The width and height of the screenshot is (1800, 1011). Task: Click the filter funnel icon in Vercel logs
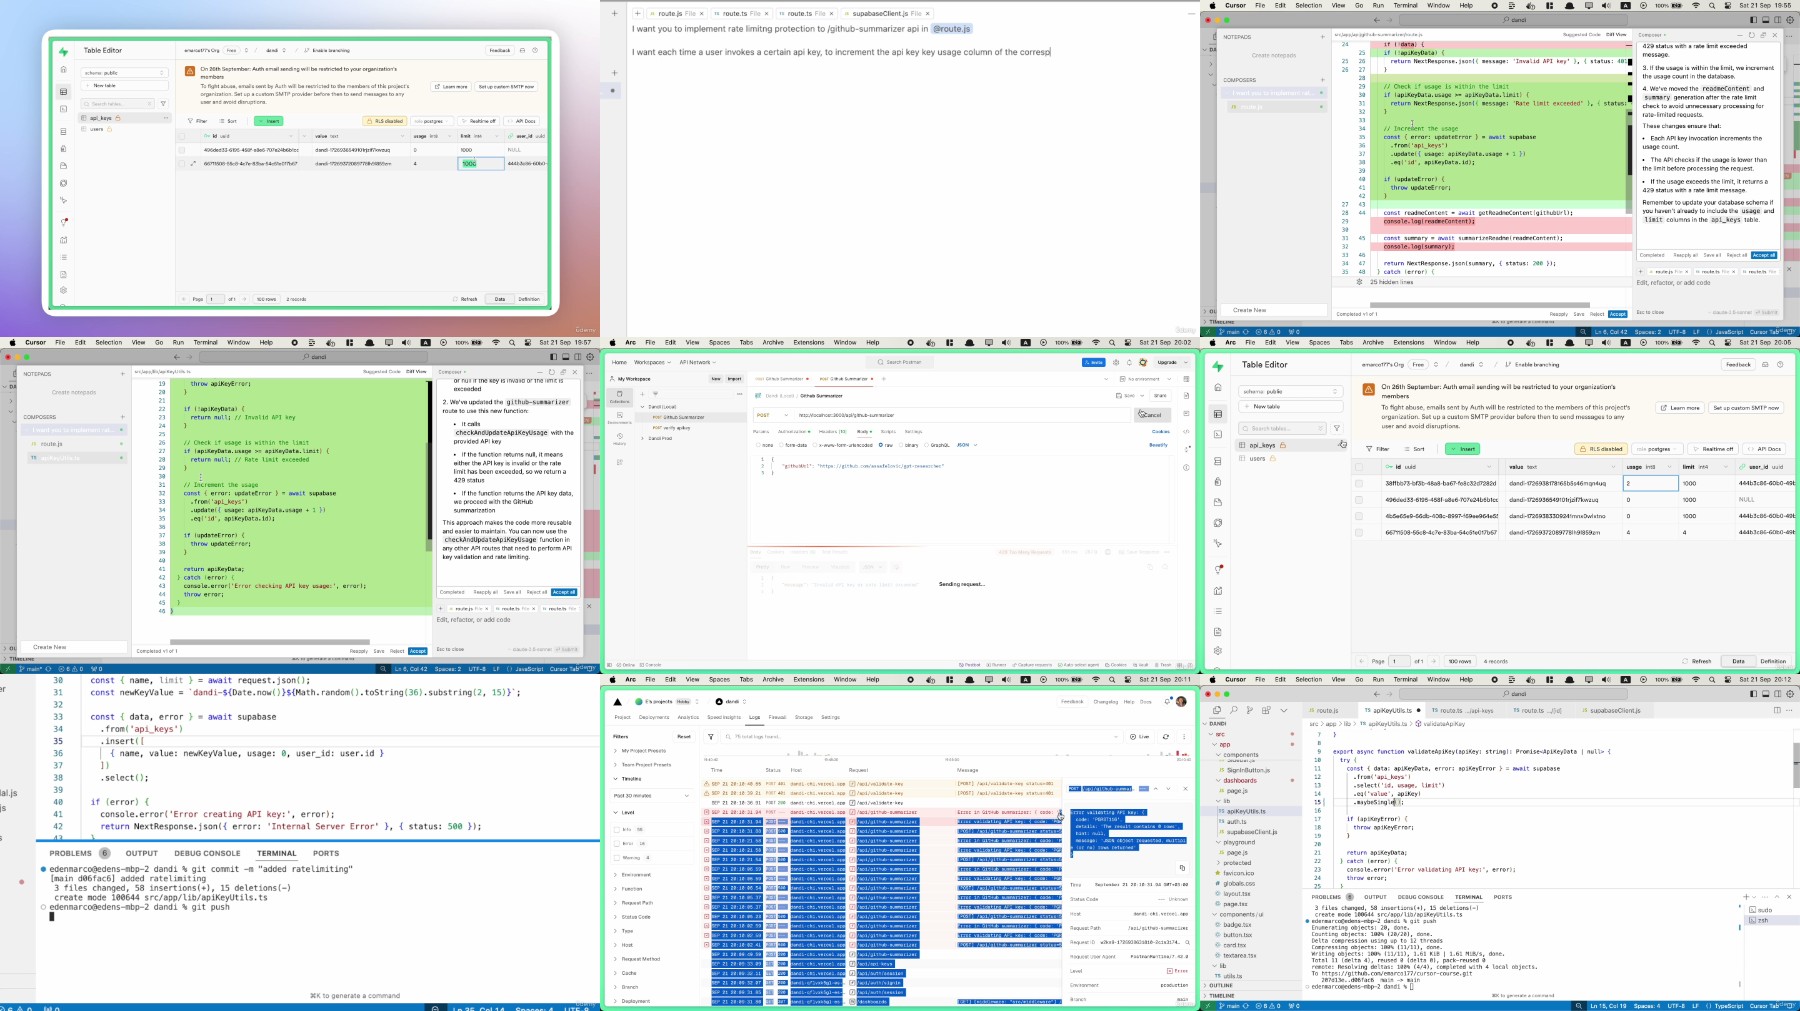(x=711, y=737)
